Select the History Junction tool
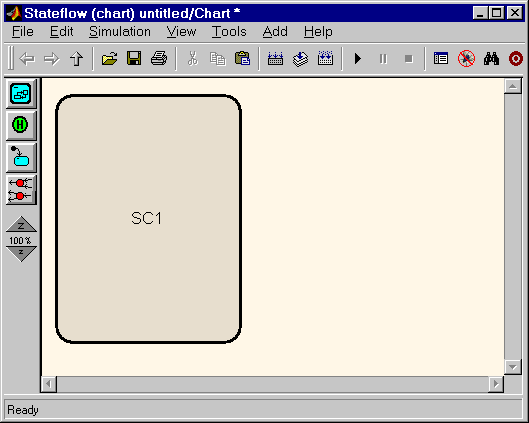This screenshot has width=529, height=423. pyautogui.click(x=21, y=125)
